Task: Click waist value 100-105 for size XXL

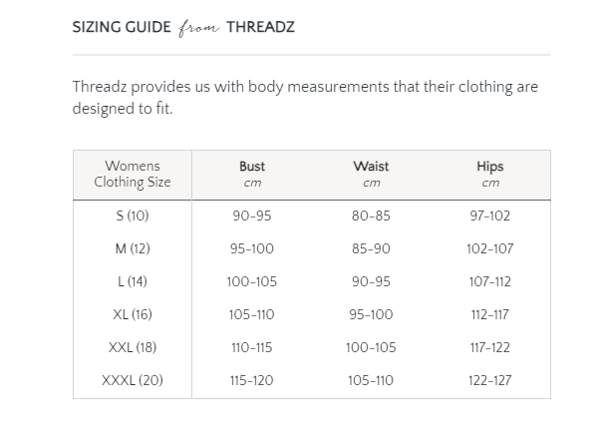Action: (371, 347)
